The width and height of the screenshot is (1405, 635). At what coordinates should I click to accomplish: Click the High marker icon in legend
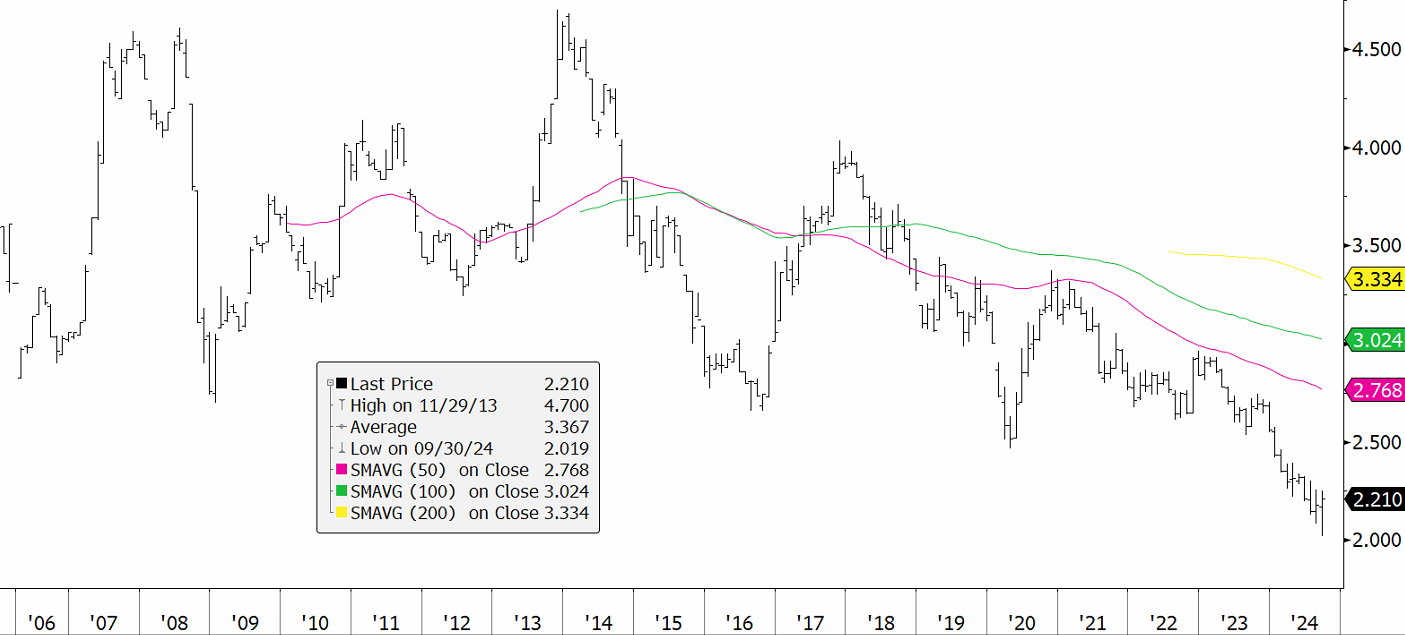point(341,406)
